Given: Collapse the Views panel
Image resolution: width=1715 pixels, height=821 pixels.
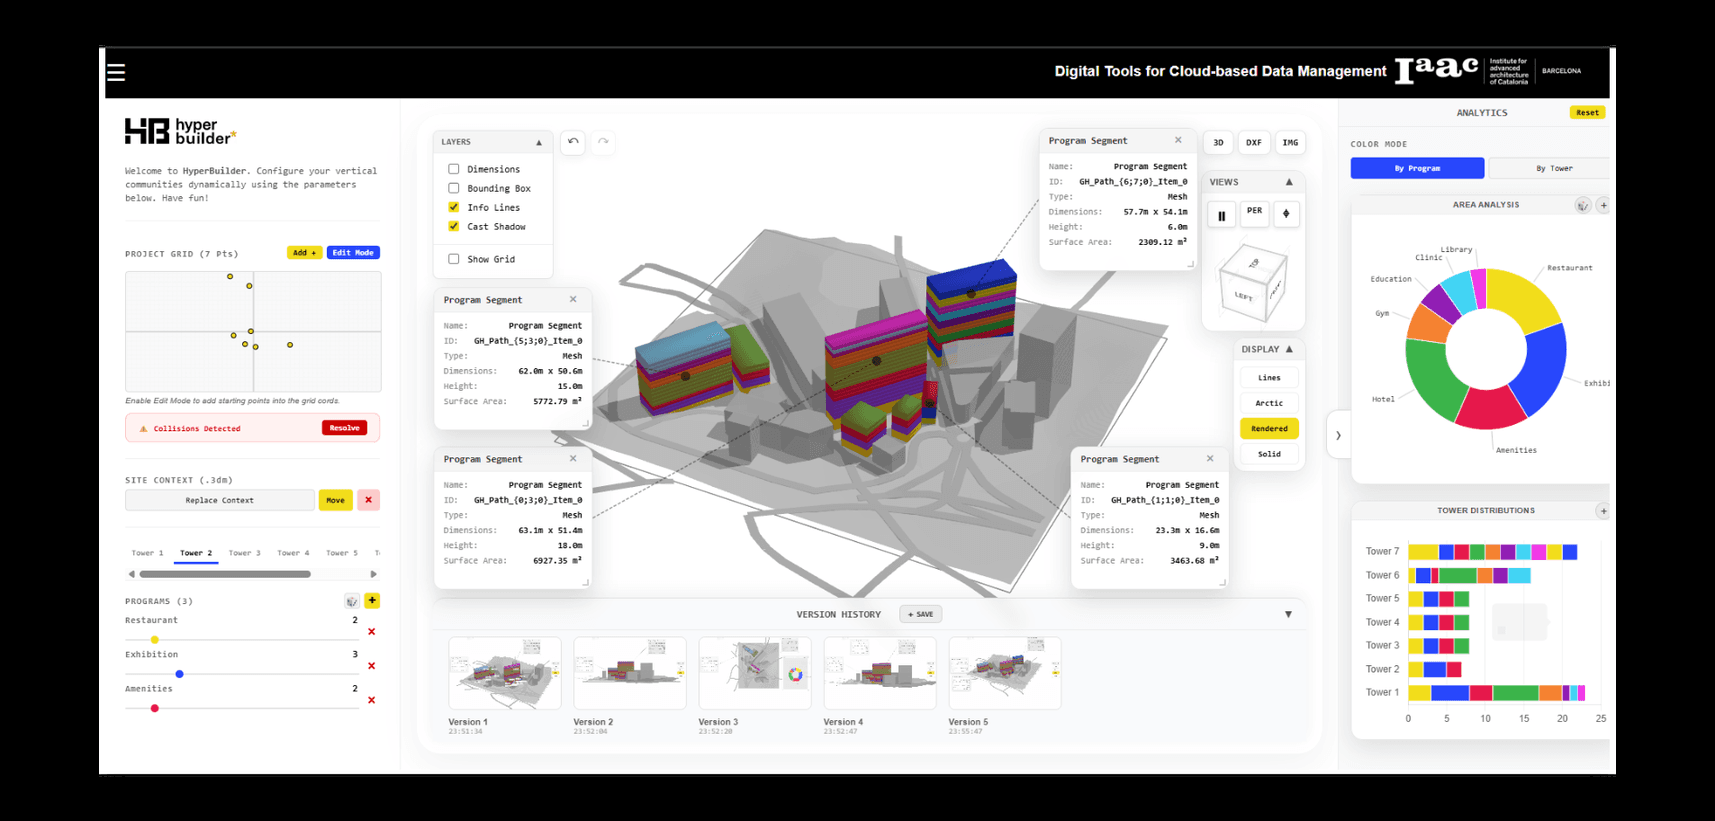Looking at the screenshot, I should (1289, 182).
